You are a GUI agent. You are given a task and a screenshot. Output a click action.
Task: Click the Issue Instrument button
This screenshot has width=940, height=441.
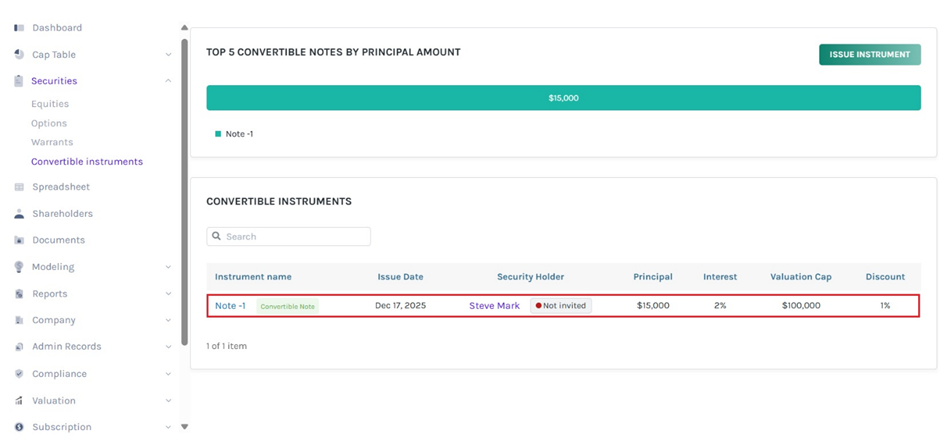tap(870, 55)
